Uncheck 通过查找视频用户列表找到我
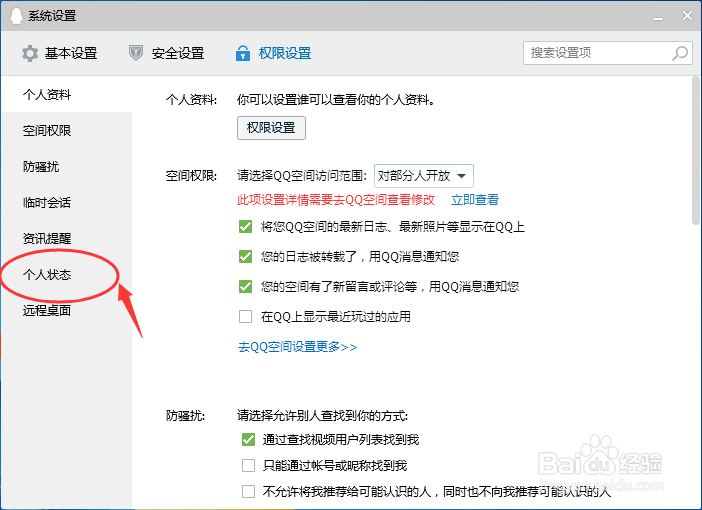The image size is (702, 510). point(248,440)
